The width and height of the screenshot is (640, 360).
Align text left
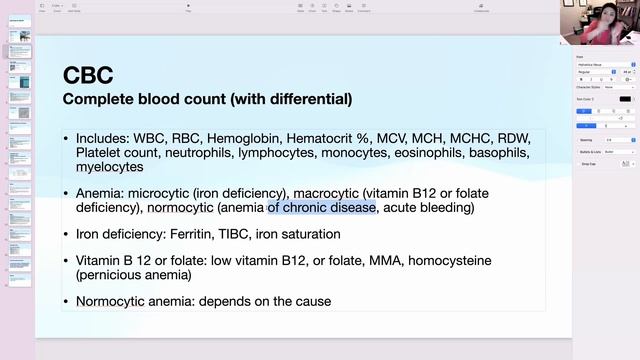(x=584, y=111)
